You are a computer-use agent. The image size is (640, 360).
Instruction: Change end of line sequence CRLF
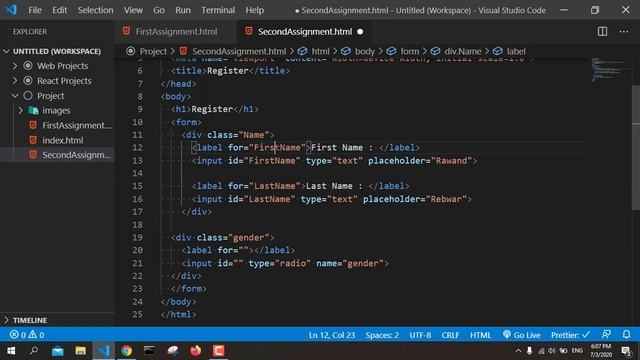[x=450, y=335]
